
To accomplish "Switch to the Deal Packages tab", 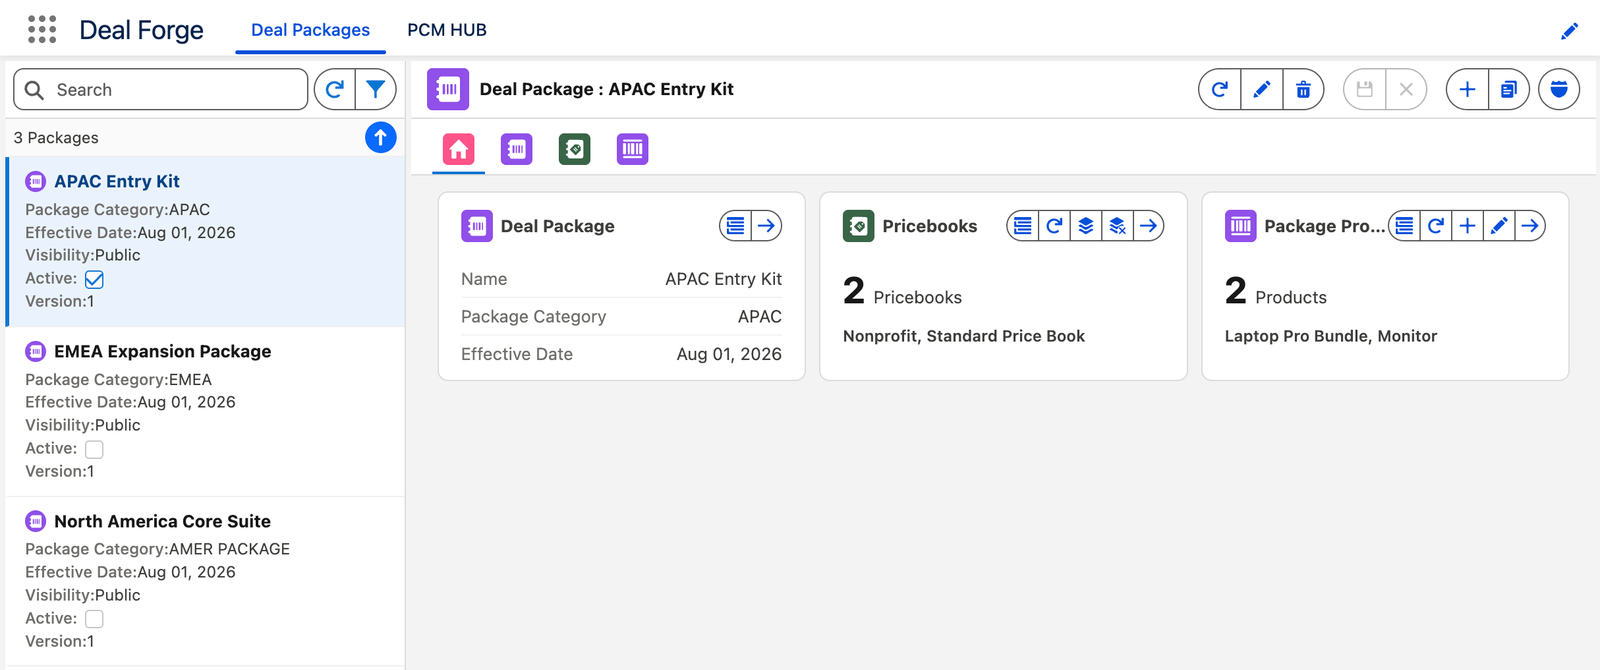I will pyautogui.click(x=310, y=30).
